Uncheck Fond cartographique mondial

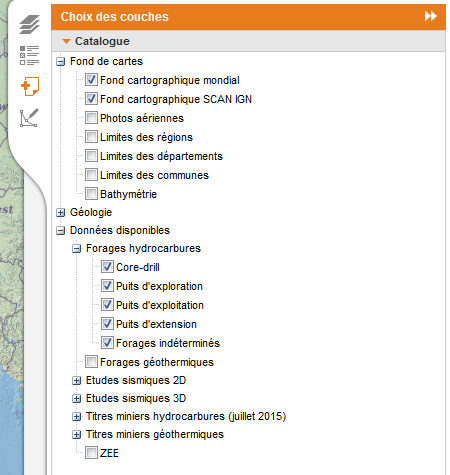pyautogui.click(x=91, y=80)
